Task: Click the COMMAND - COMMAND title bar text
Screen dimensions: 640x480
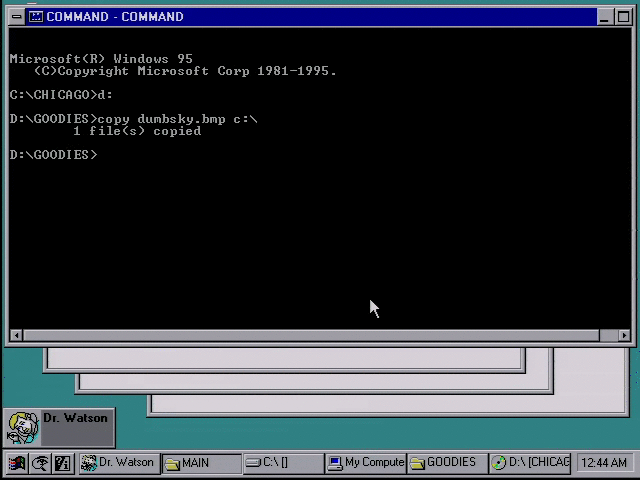Action: coord(115,17)
